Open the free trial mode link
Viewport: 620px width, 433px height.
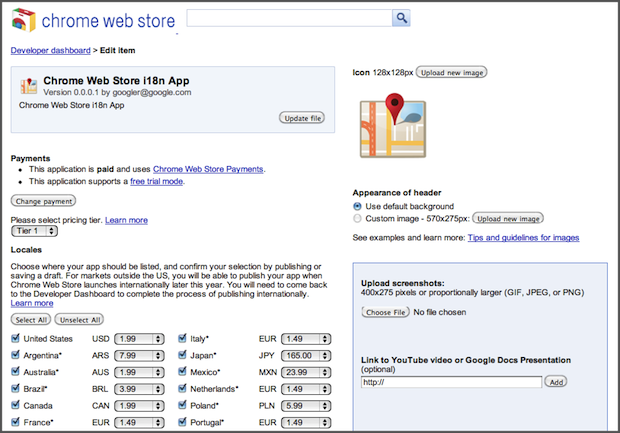point(157,182)
